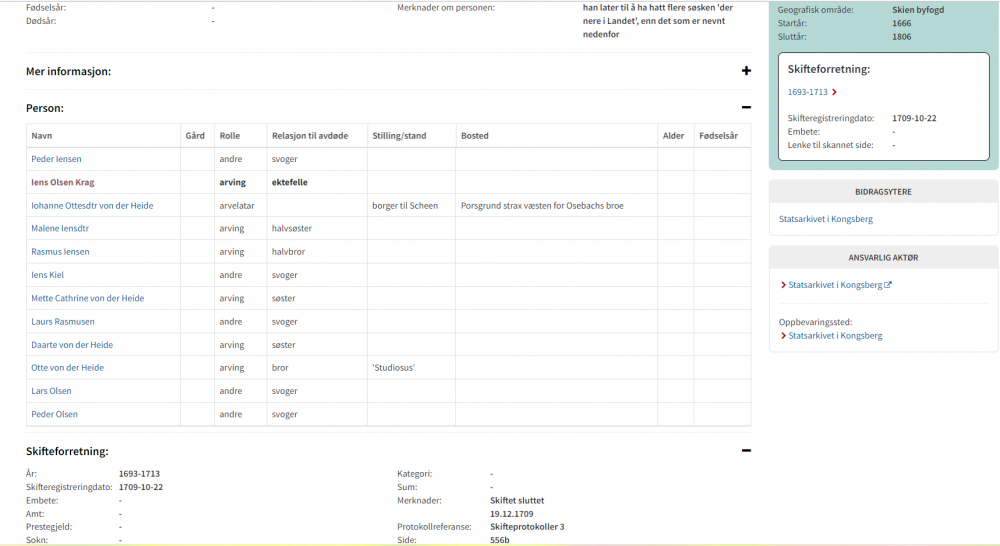The image size is (1000, 546).
Task: Open person Malene Iensdtr
Action: (x=60, y=228)
